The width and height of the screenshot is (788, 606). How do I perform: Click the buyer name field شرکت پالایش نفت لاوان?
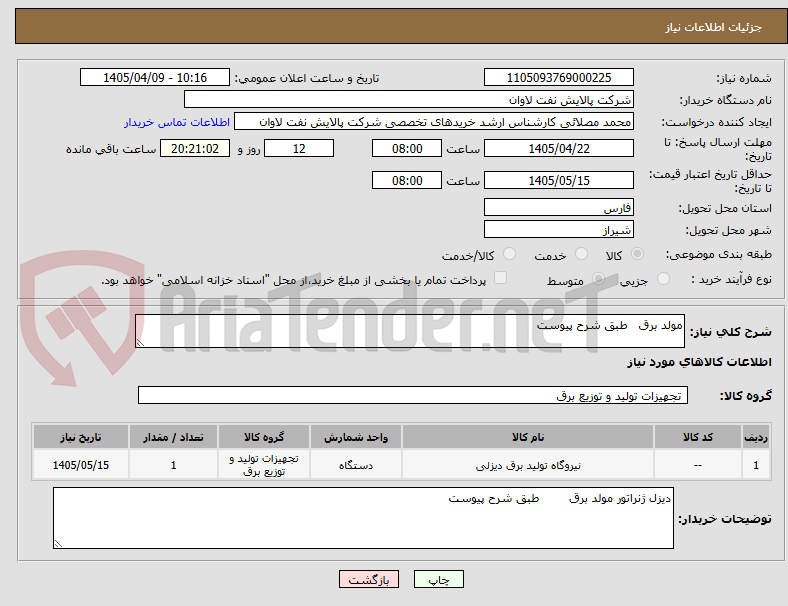(x=409, y=99)
